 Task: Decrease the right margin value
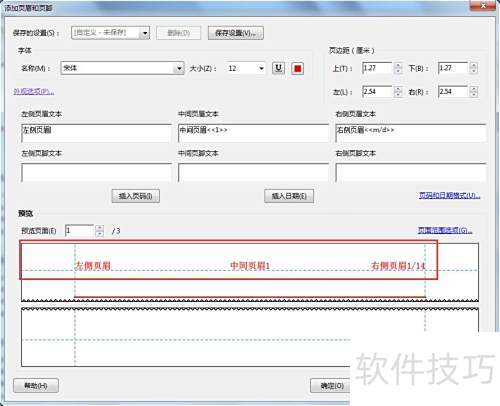pos(474,94)
